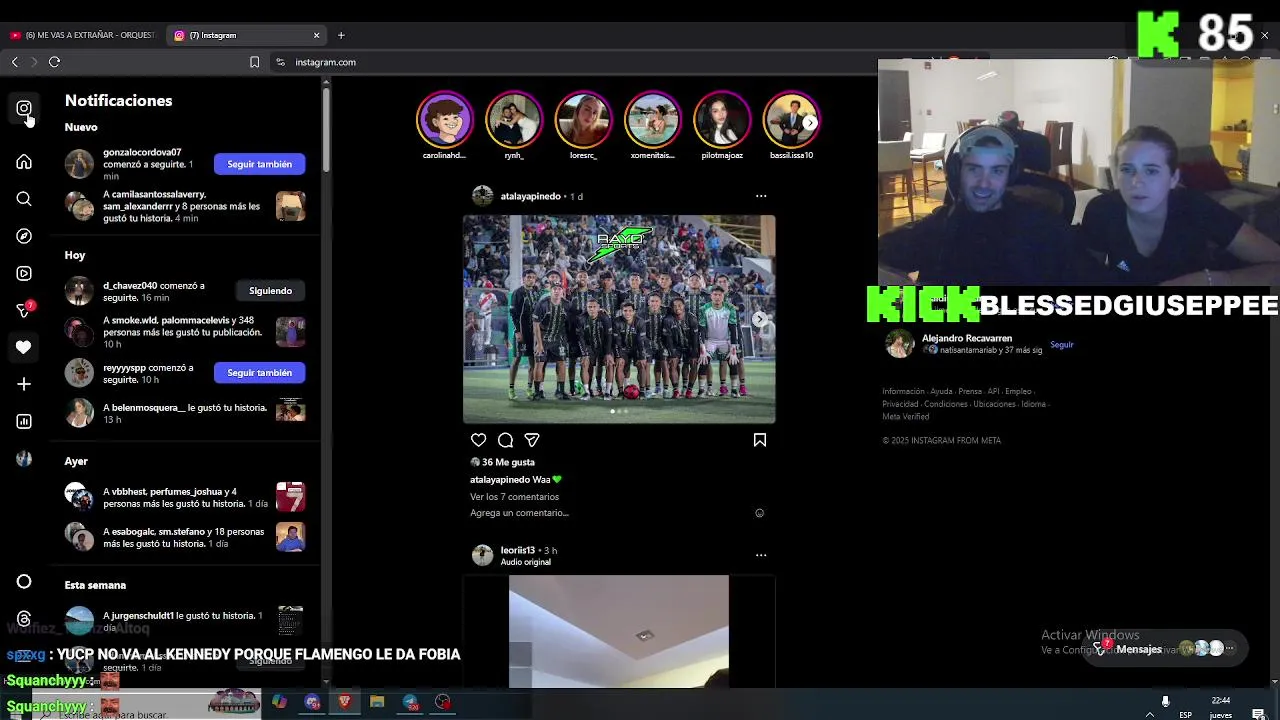Click Seguir next to Alejandro Recavarren

(1061, 345)
